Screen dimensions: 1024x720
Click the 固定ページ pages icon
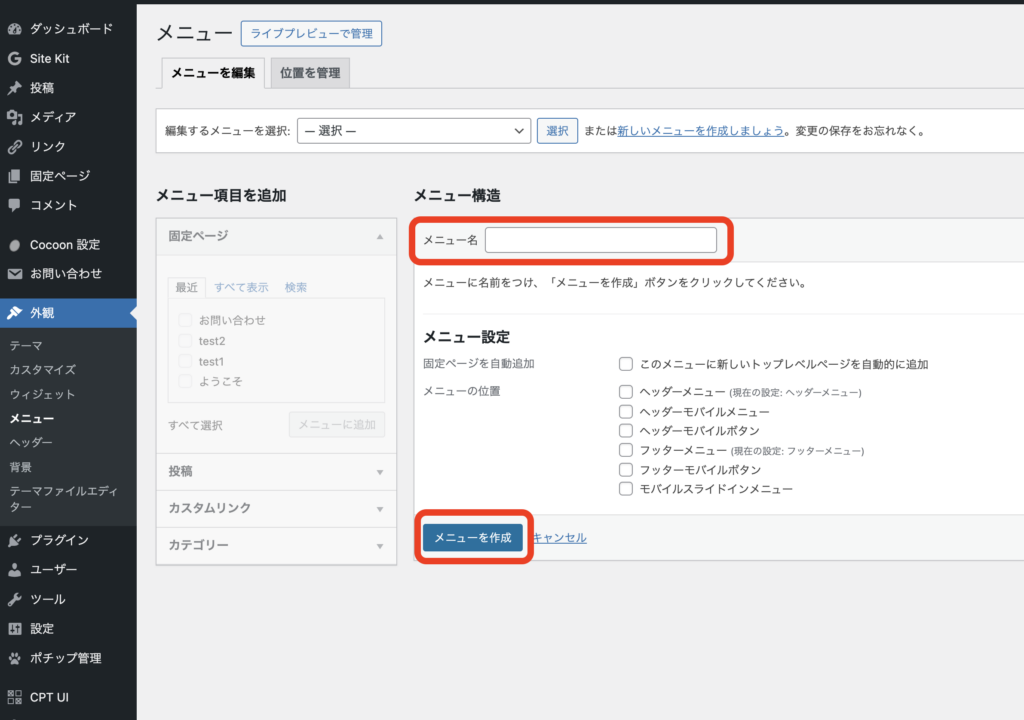14,176
